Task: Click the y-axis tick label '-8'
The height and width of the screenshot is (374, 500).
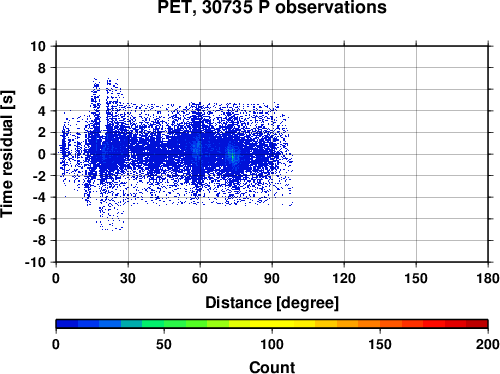Action: click(x=39, y=241)
